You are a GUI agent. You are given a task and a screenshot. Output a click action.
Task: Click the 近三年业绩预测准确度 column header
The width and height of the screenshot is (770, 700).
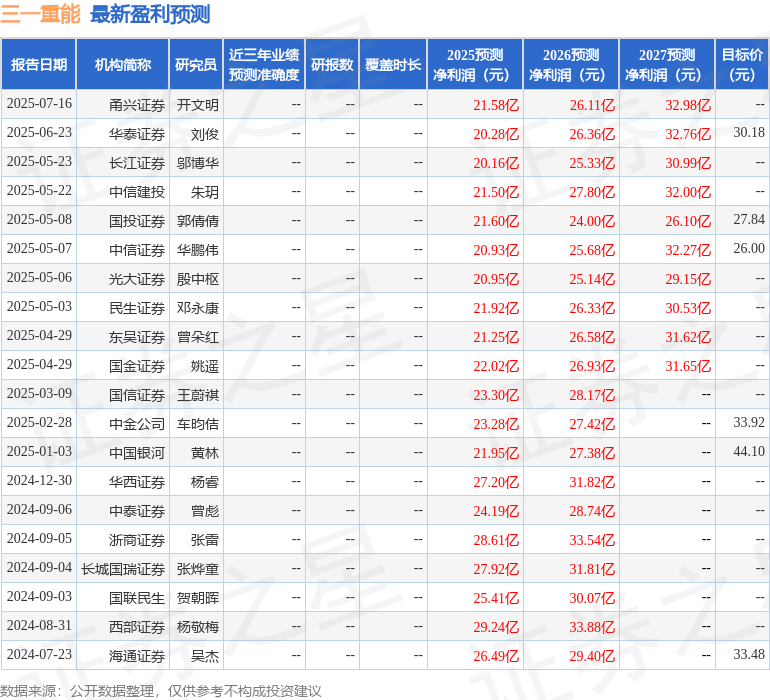264,65
